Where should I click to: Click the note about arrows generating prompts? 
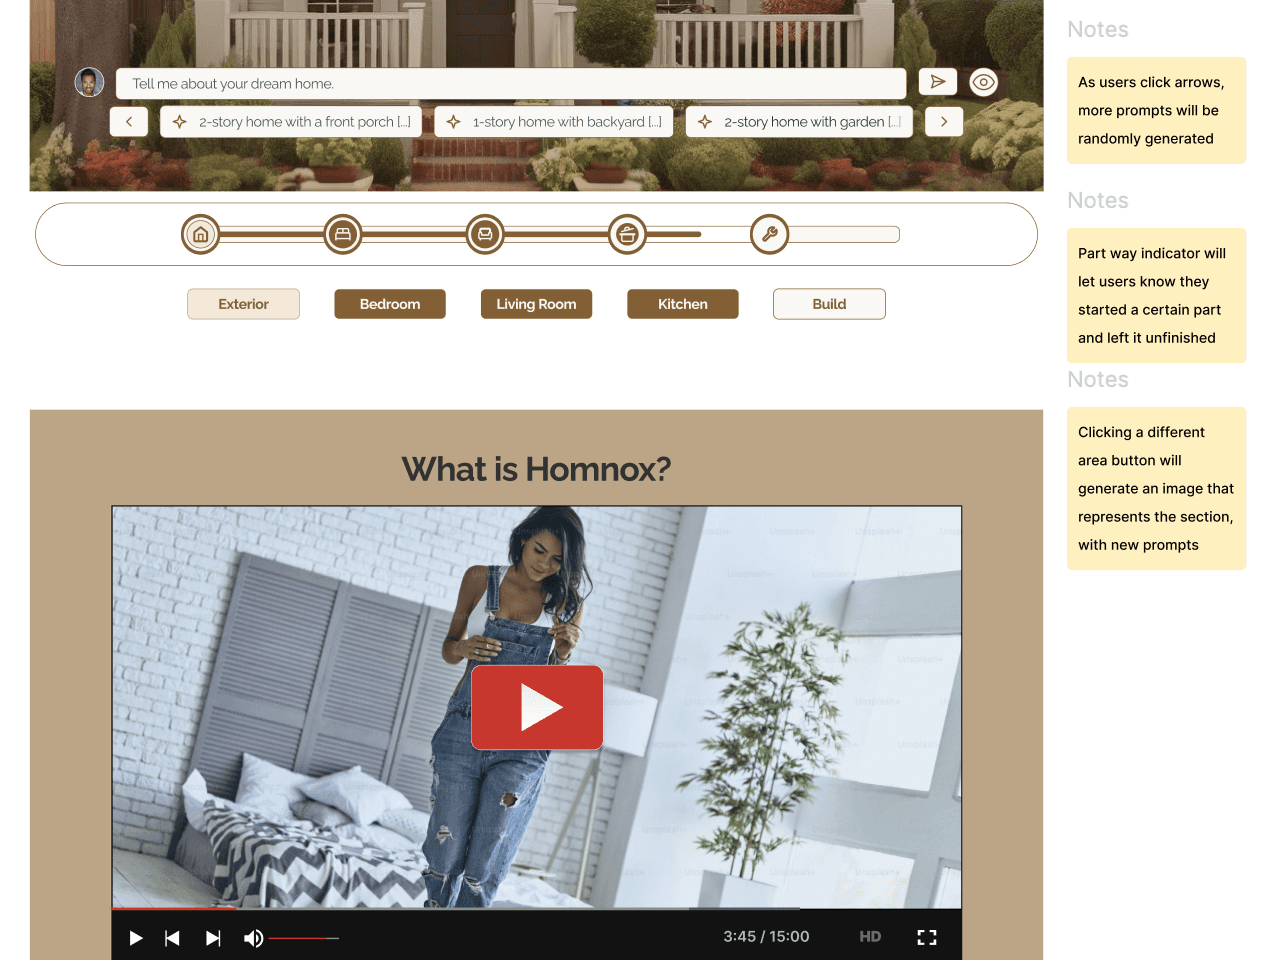coord(1156,110)
